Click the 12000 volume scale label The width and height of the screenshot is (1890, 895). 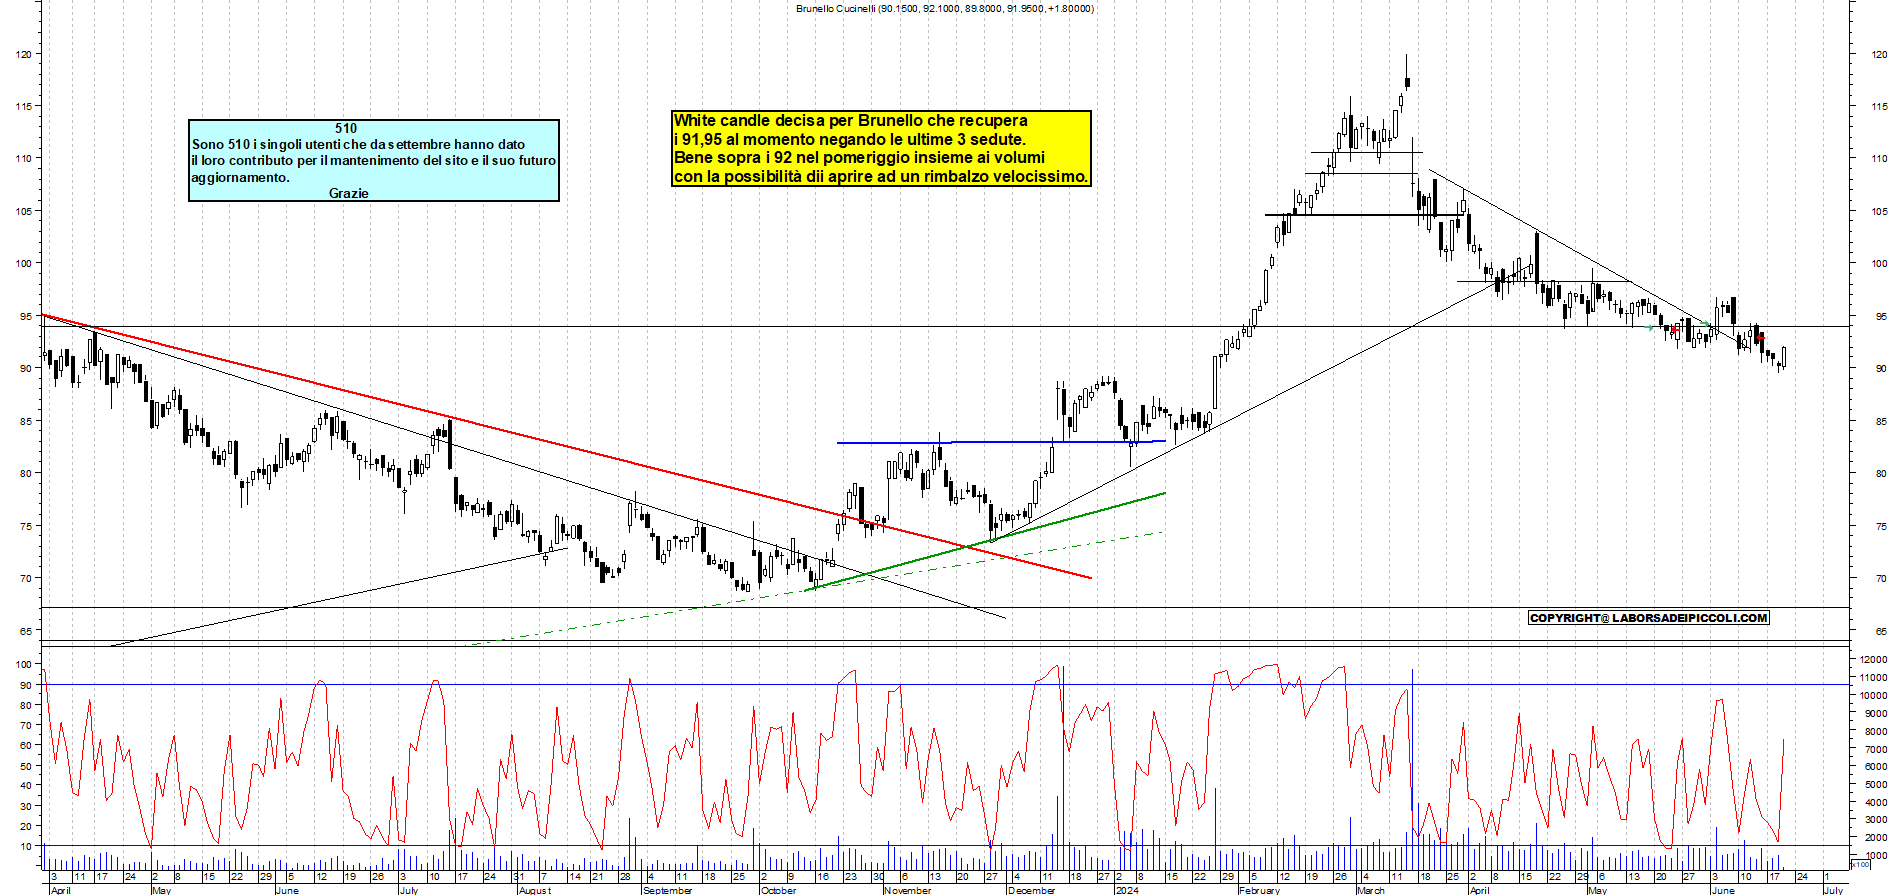click(1873, 660)
